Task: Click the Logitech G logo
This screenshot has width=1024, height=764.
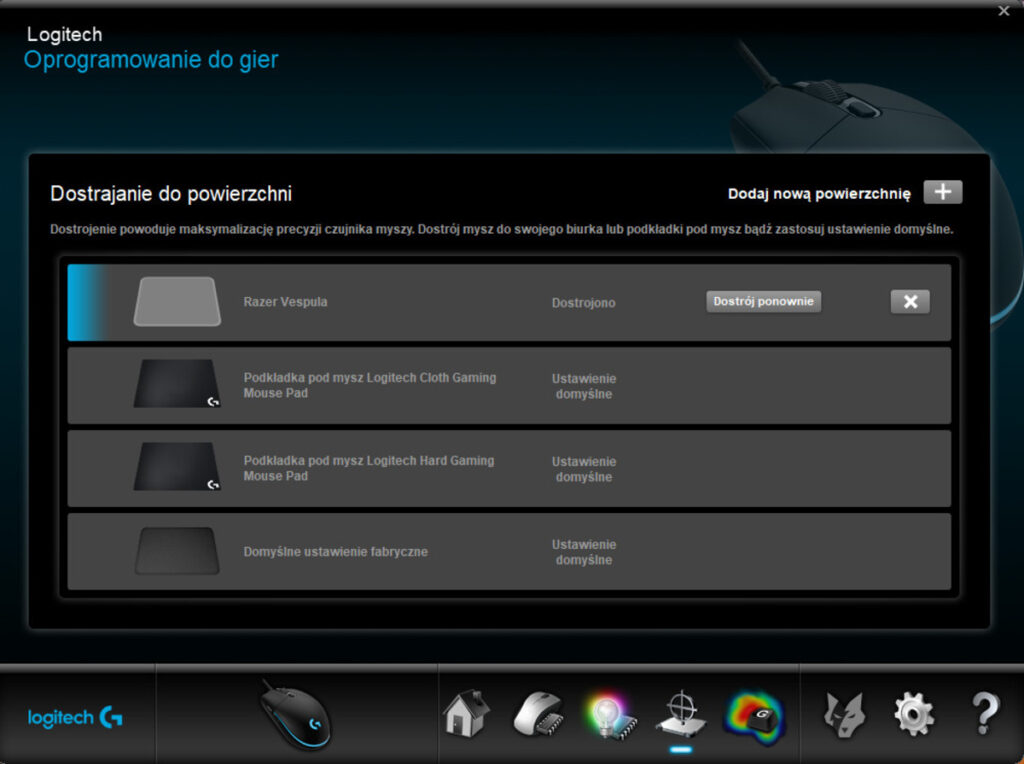Action: pyautogui.click(x=75, y=718)
